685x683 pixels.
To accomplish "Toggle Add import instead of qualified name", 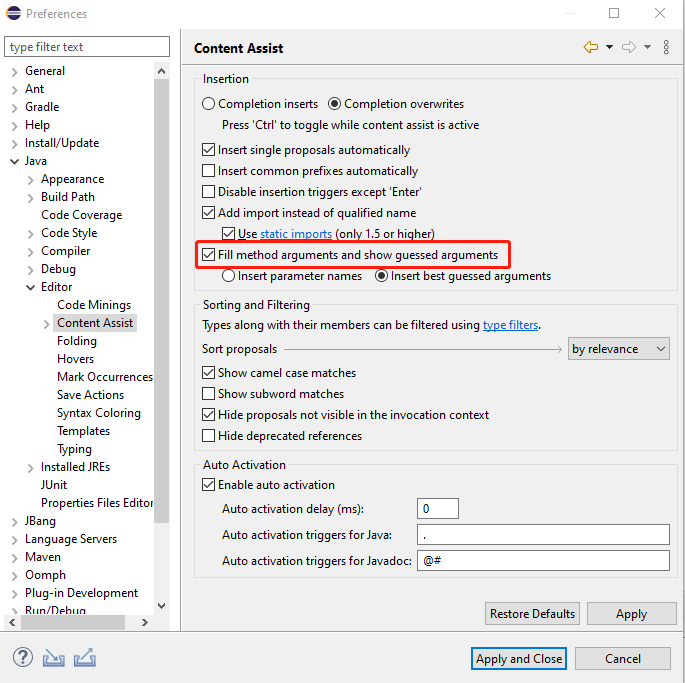I will pyautogui.click(x=208, y=212).
